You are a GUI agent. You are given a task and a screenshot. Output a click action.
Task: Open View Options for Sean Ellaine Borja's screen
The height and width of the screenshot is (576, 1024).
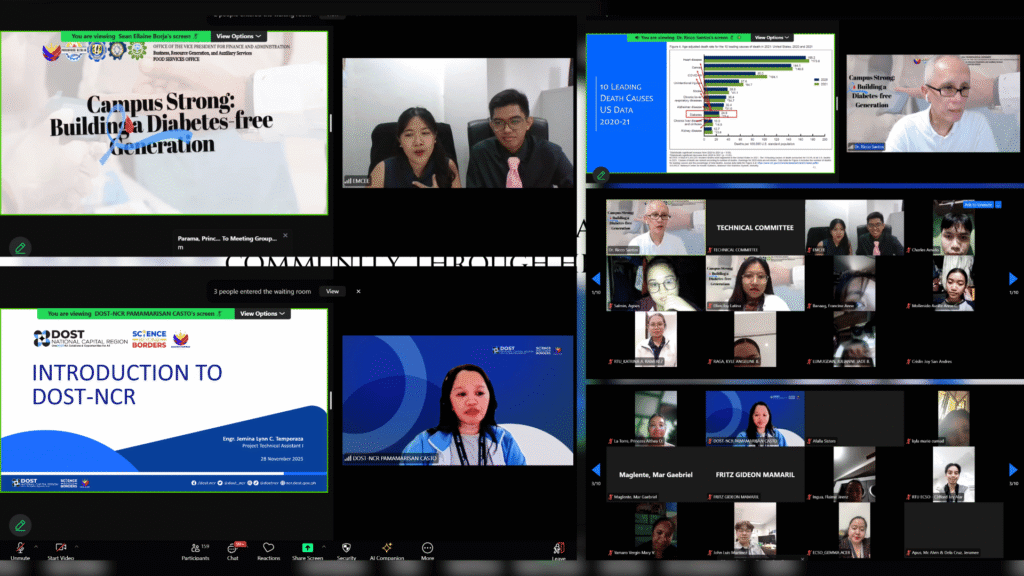tap(240, 36)
